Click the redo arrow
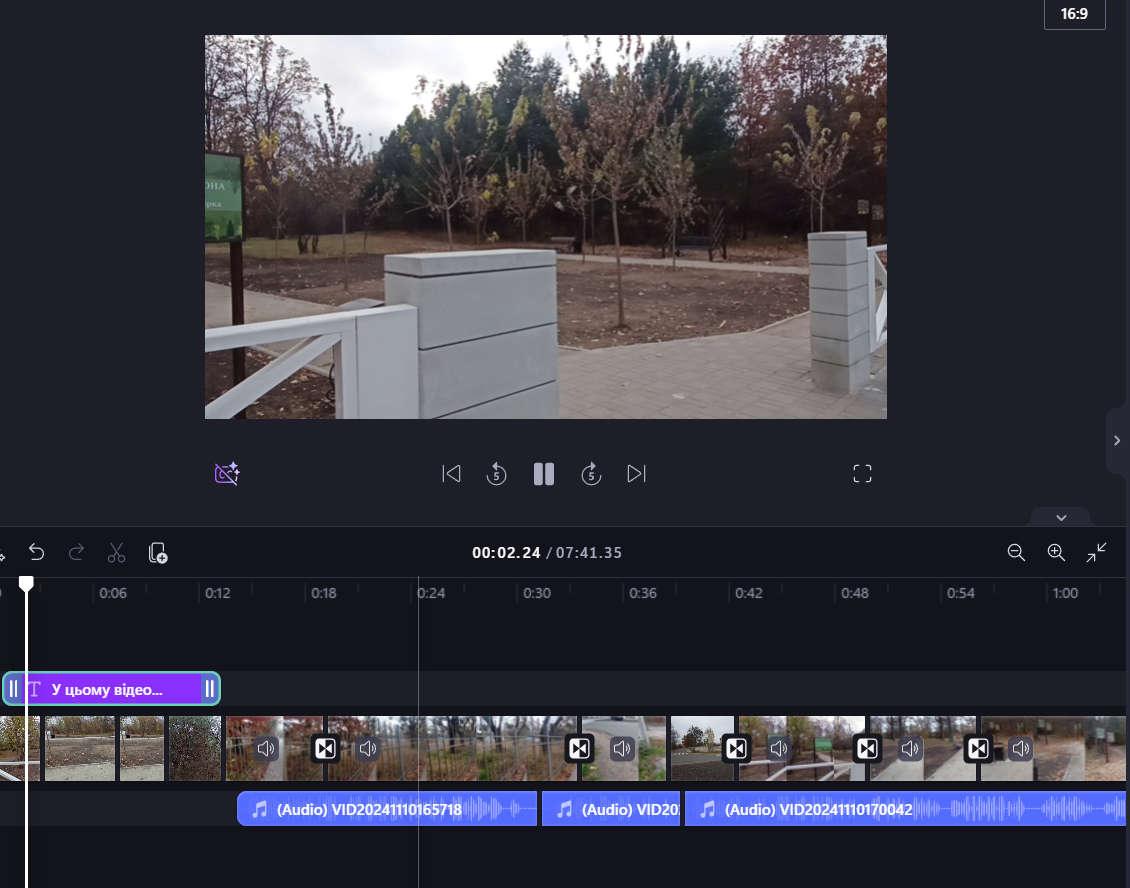 pyautogui.click(x=76, y=553)
